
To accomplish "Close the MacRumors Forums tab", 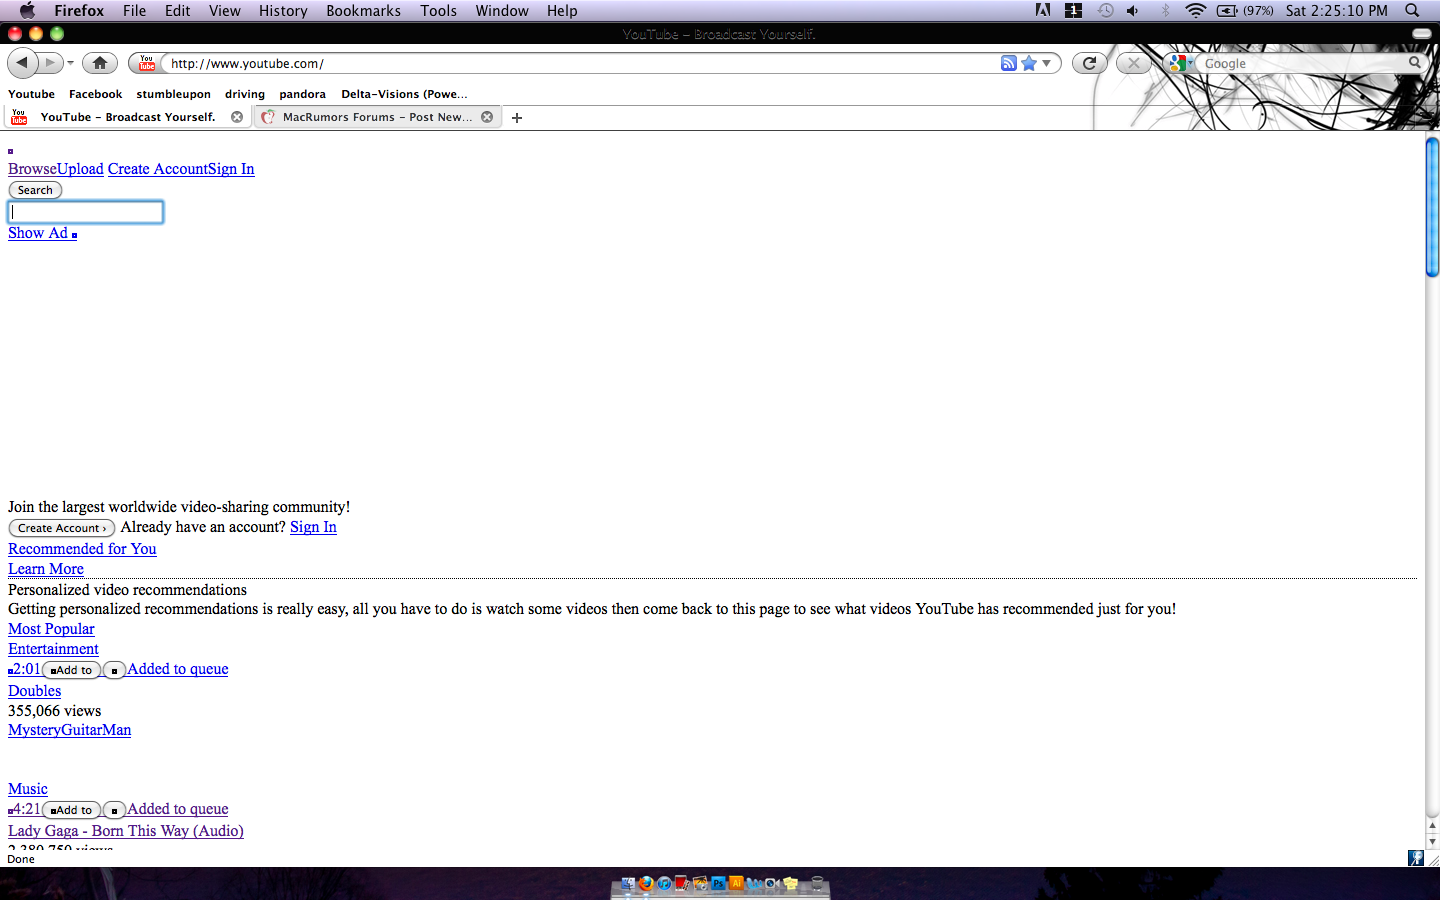I will coord(487,117).
